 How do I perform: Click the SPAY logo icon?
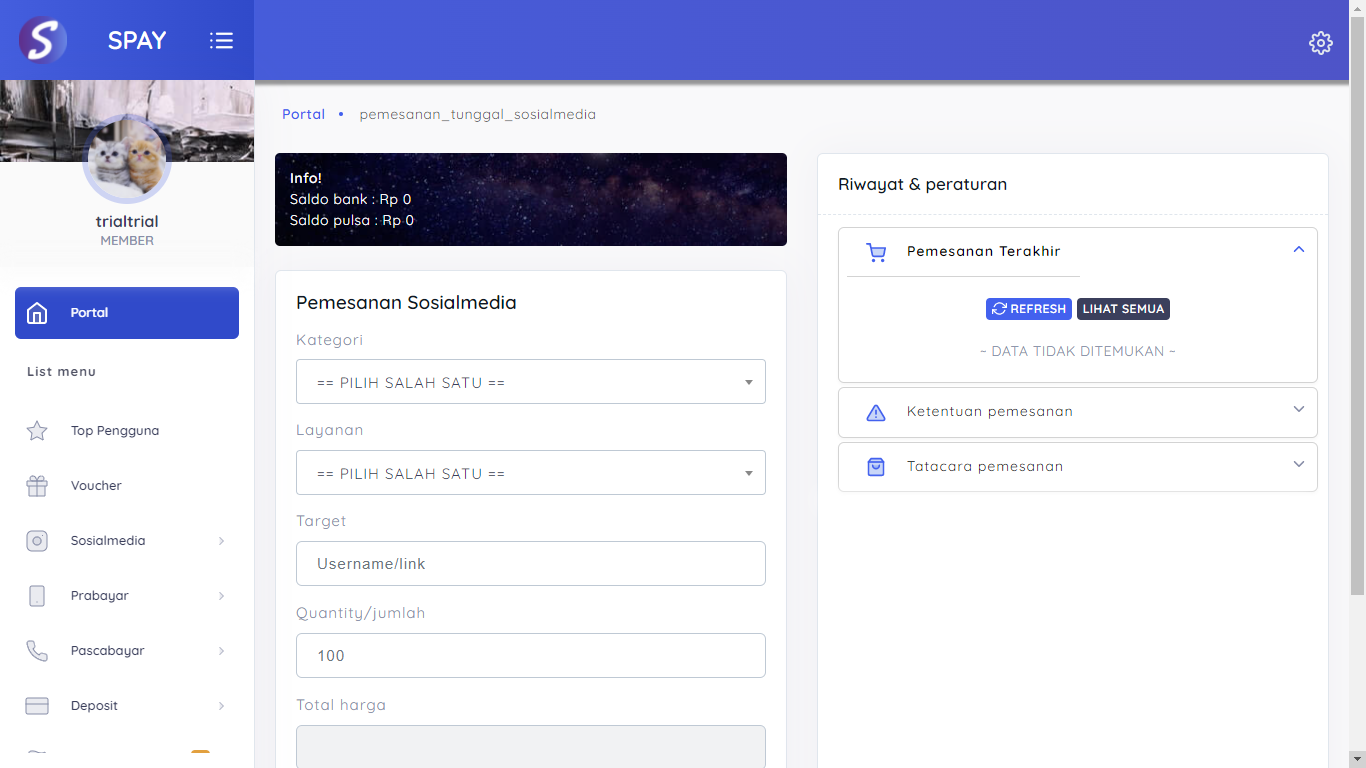pos(42,40)
